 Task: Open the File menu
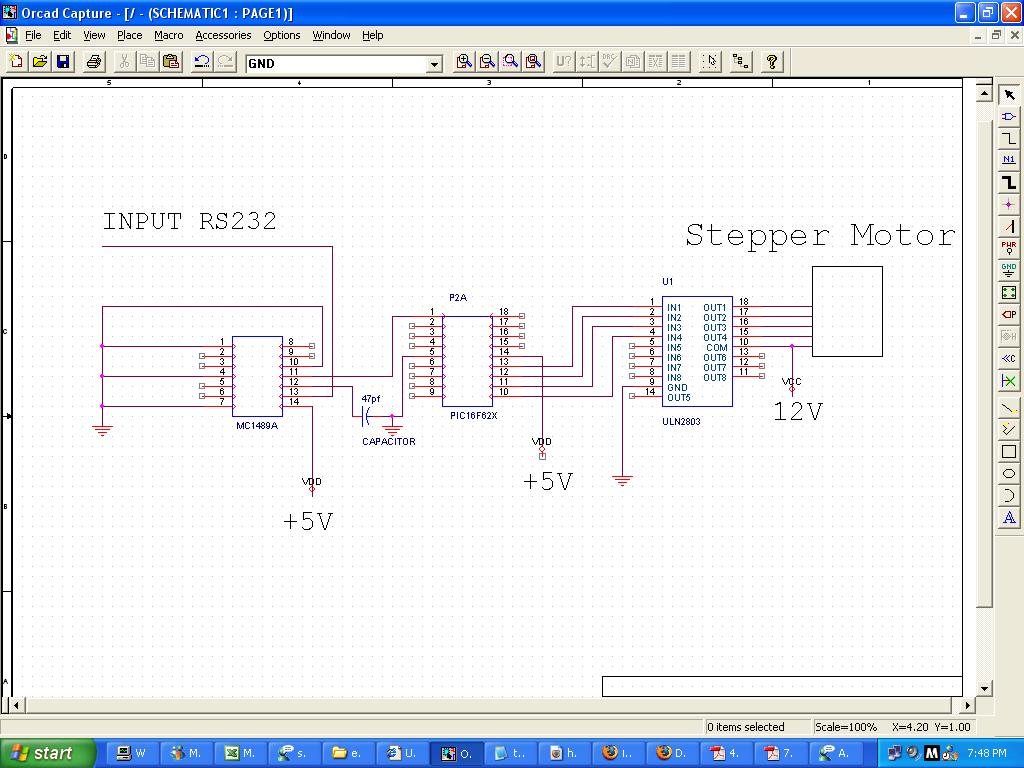(33, 35)
